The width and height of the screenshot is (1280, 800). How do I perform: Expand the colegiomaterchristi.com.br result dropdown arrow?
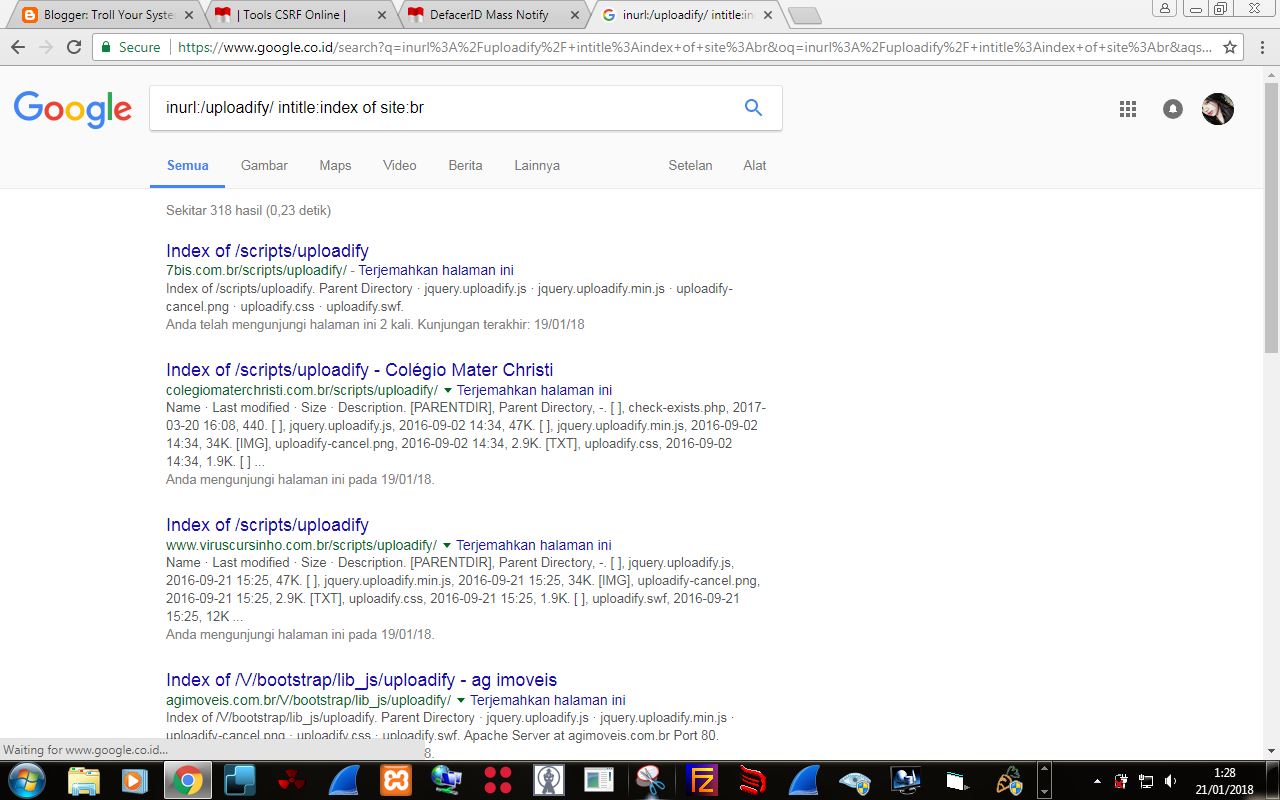point(447,390)
